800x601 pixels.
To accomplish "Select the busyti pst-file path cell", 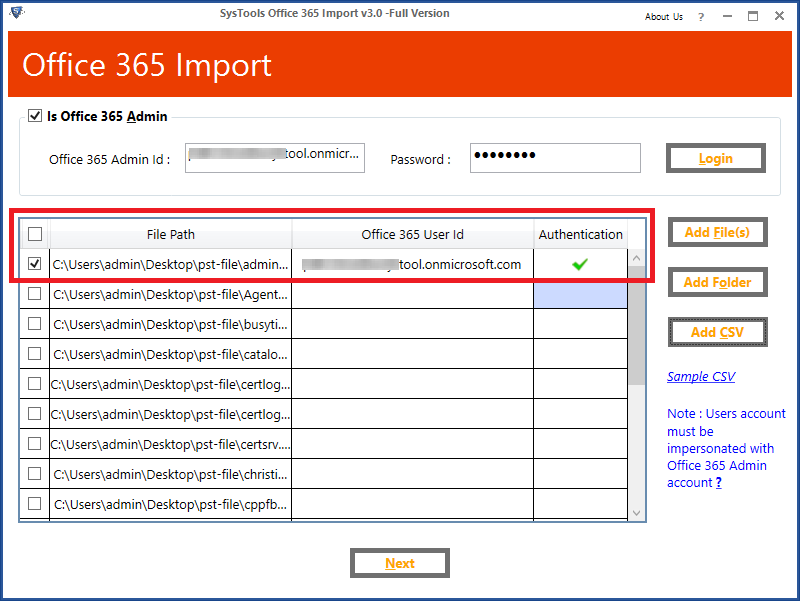I will pyautogui.click(x=170, y=324).
